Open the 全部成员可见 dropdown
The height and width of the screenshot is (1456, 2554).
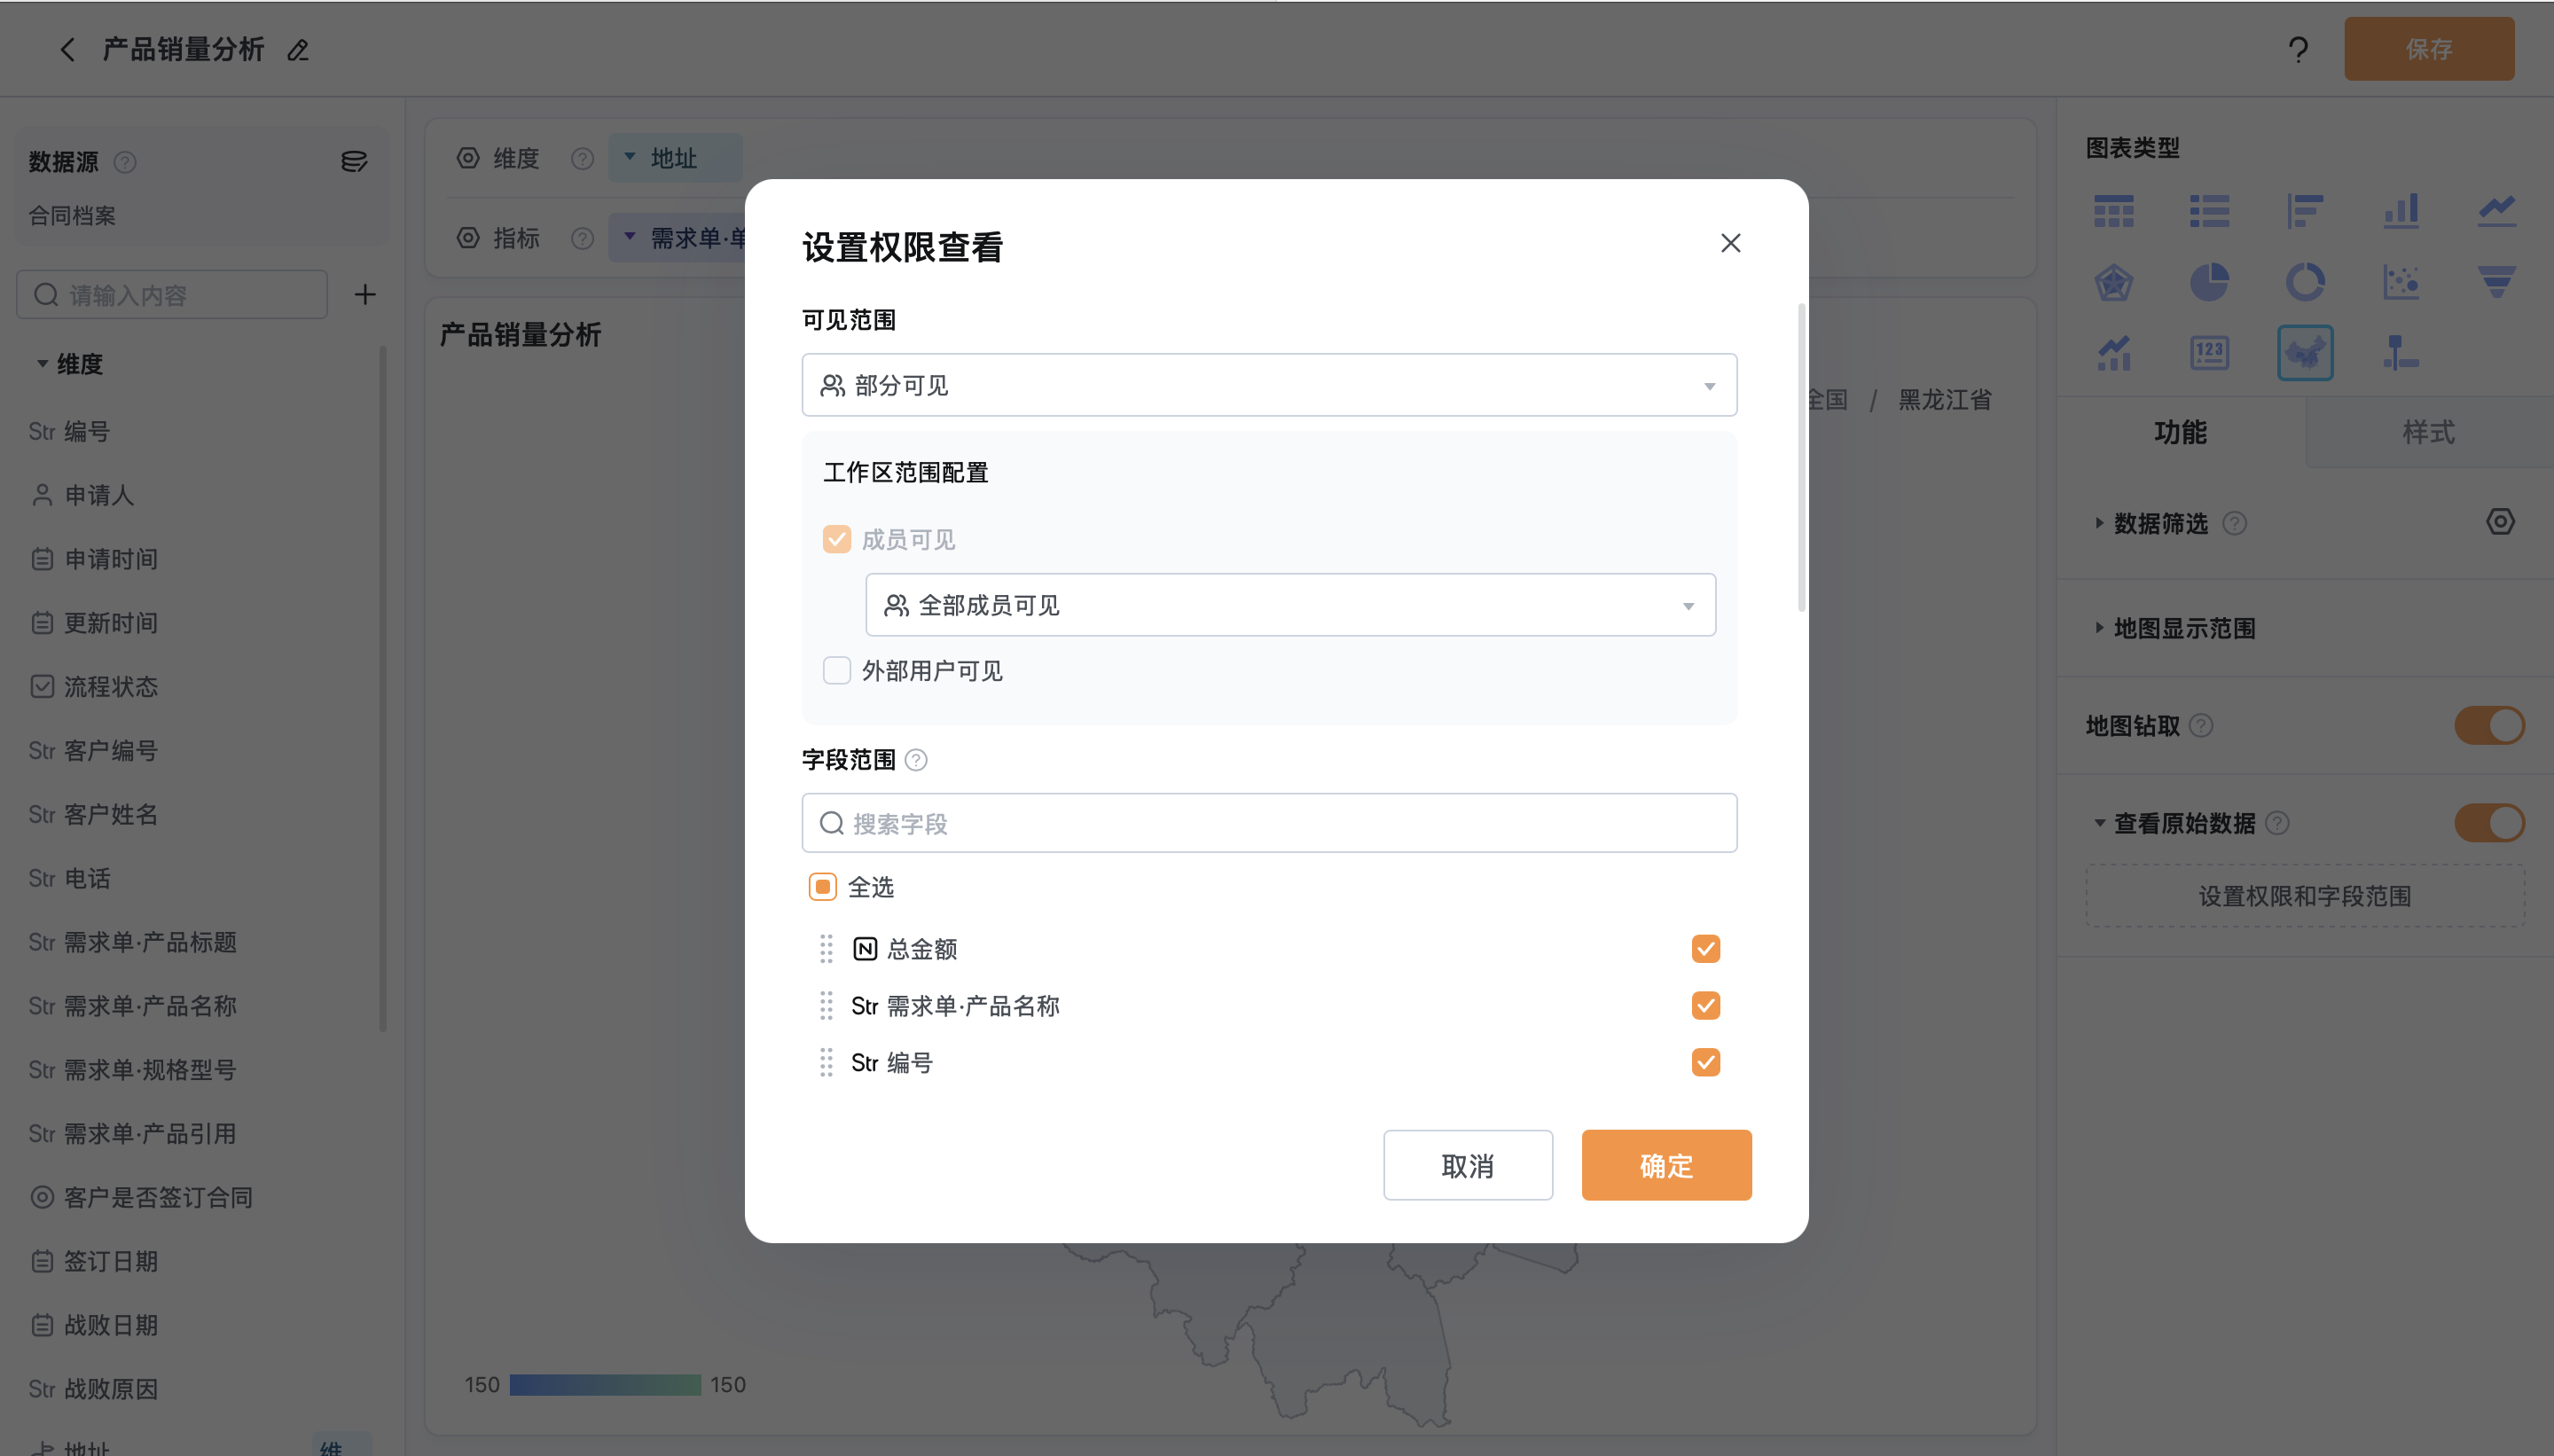click(x=1290, y=605)
